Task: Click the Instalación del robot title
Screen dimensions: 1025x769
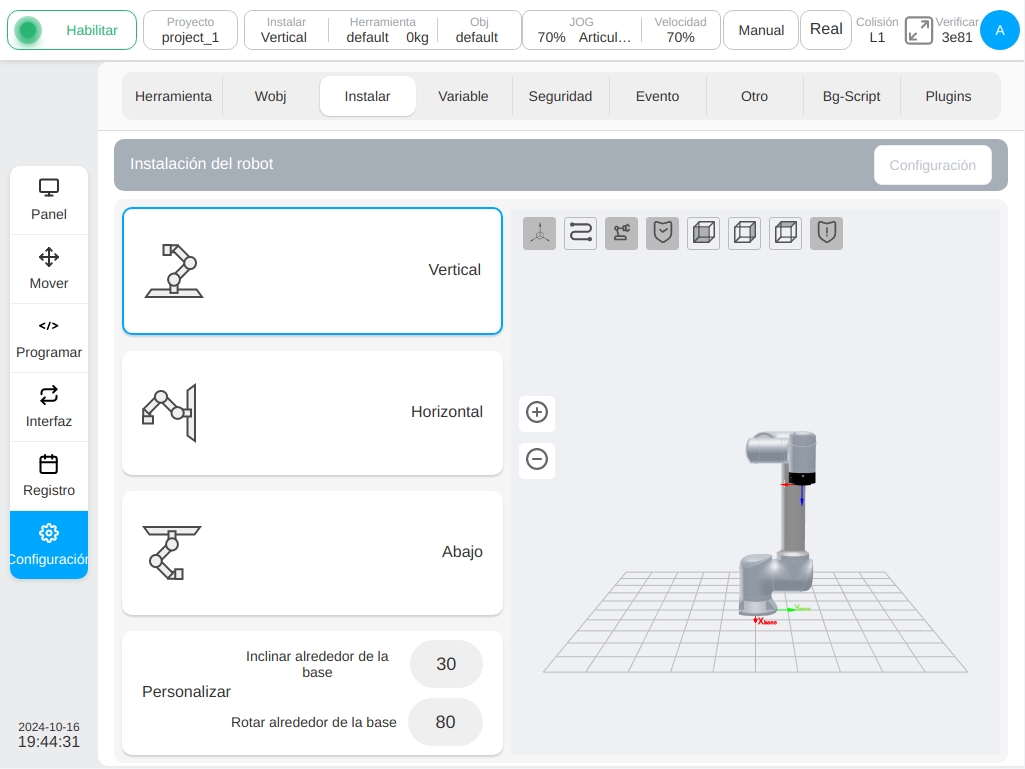Action: click(x=201, y=163)
